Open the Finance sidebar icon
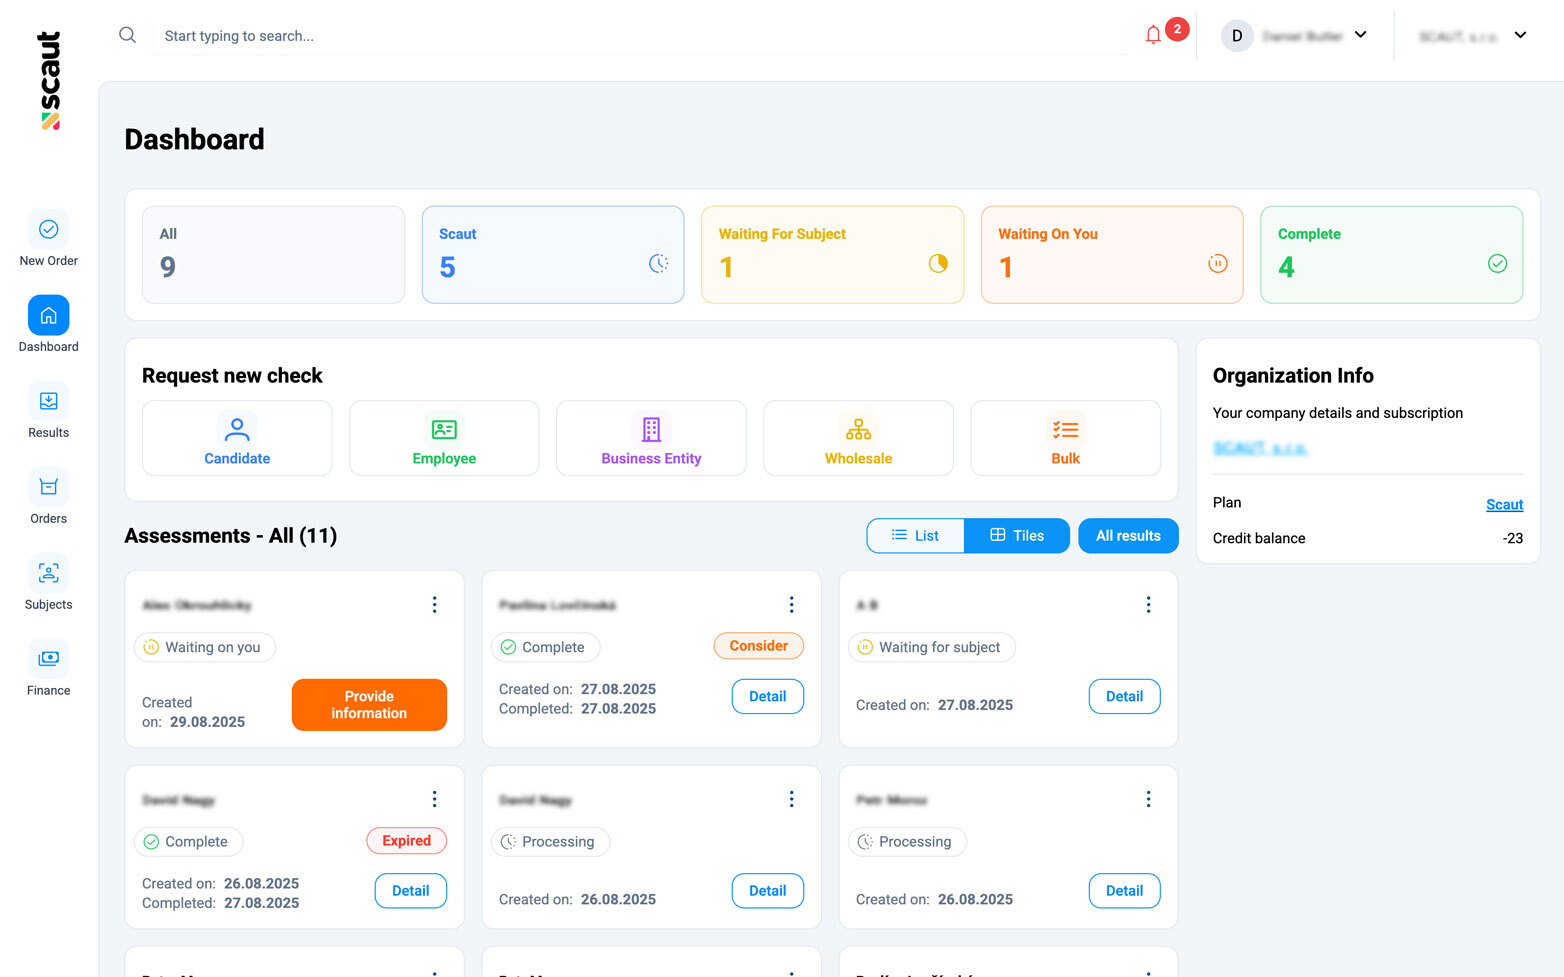The image size is (1564, 977). coord(48,660)
